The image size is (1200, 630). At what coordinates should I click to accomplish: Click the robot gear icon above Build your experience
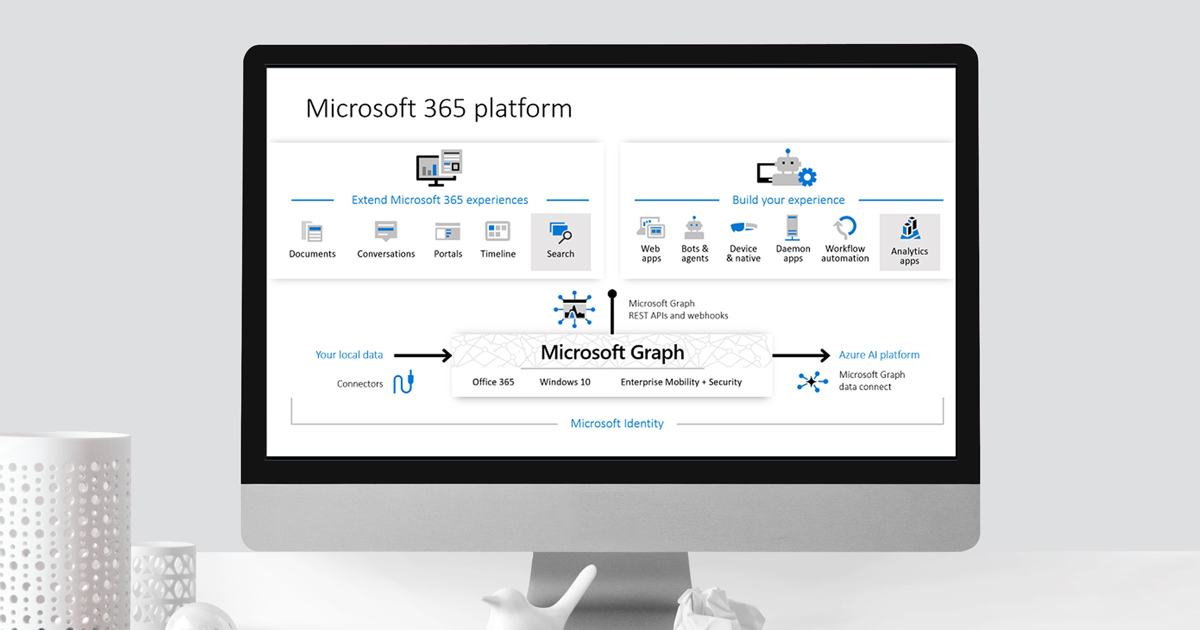coord(787,170)
